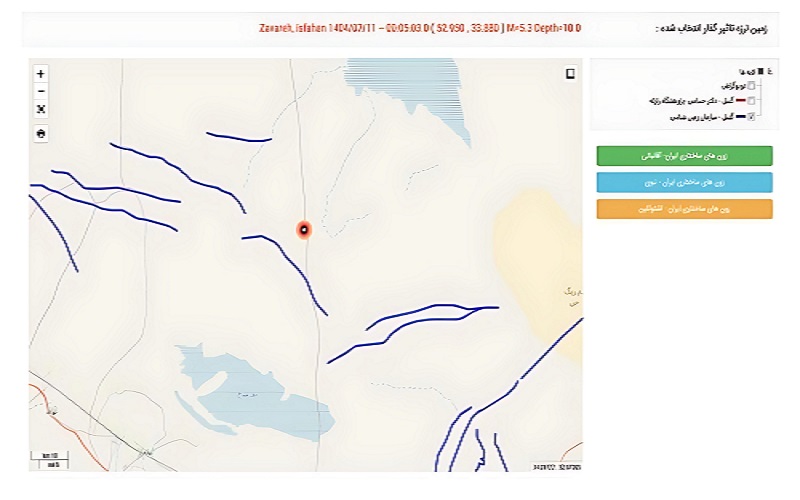Click the orange structural zones button
Image resolution: width=800 pixels, height=500 pixels.
684,208
